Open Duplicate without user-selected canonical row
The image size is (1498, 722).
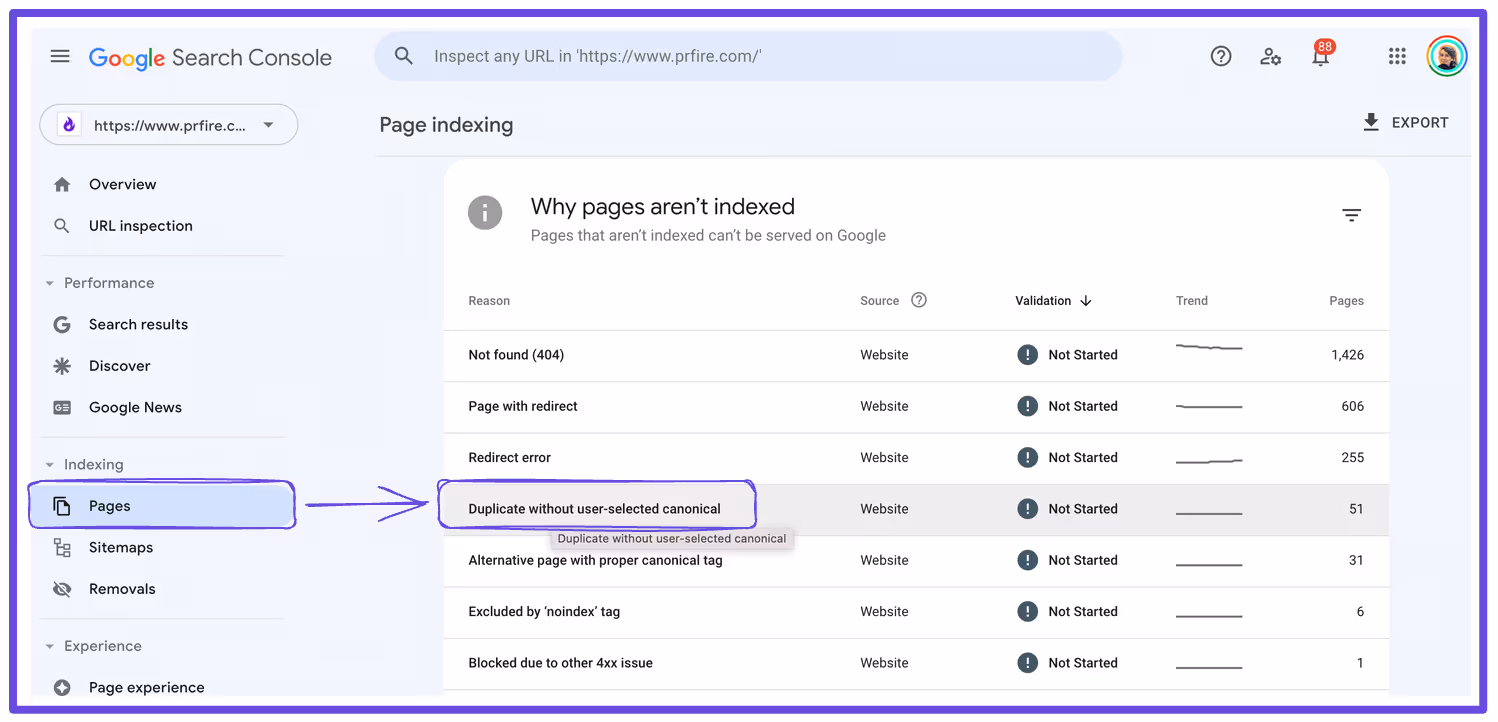[916, 509]
